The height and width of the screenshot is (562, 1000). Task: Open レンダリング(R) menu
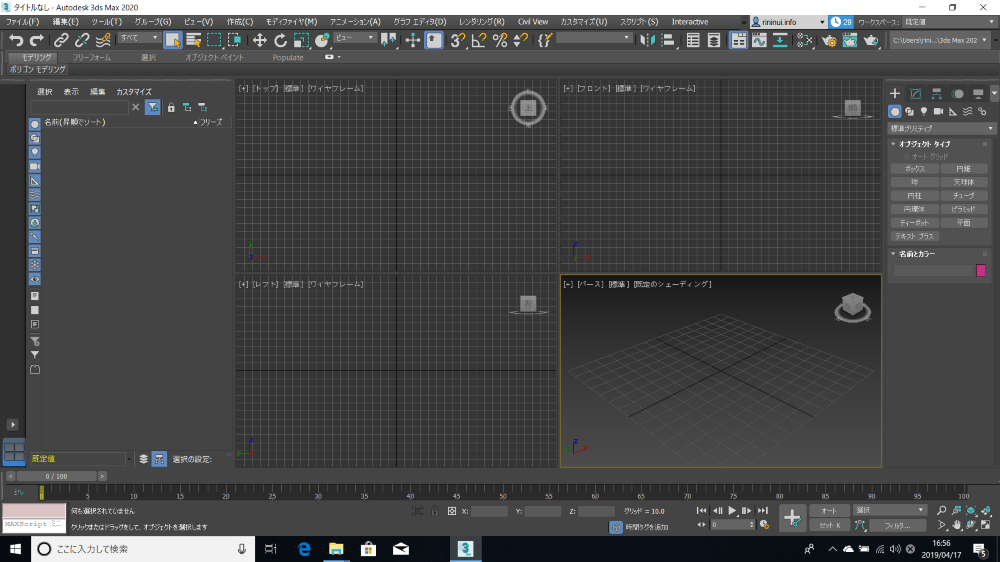tap(482, 22)
